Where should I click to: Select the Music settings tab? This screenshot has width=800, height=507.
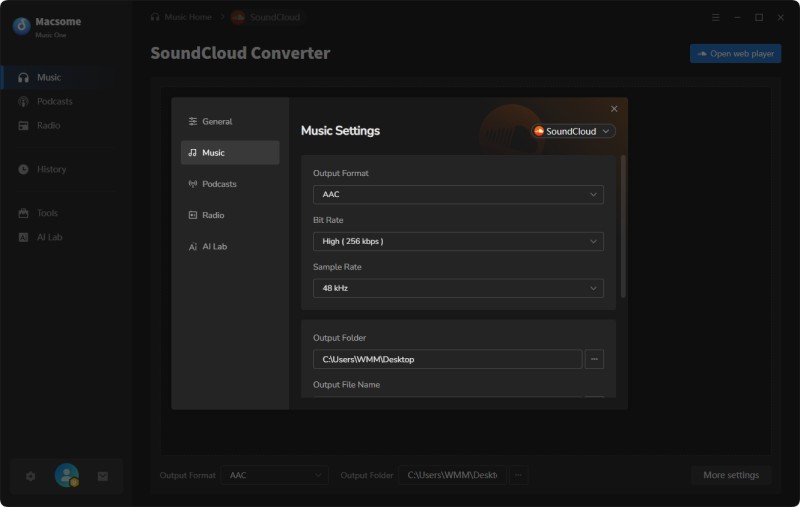230,153
